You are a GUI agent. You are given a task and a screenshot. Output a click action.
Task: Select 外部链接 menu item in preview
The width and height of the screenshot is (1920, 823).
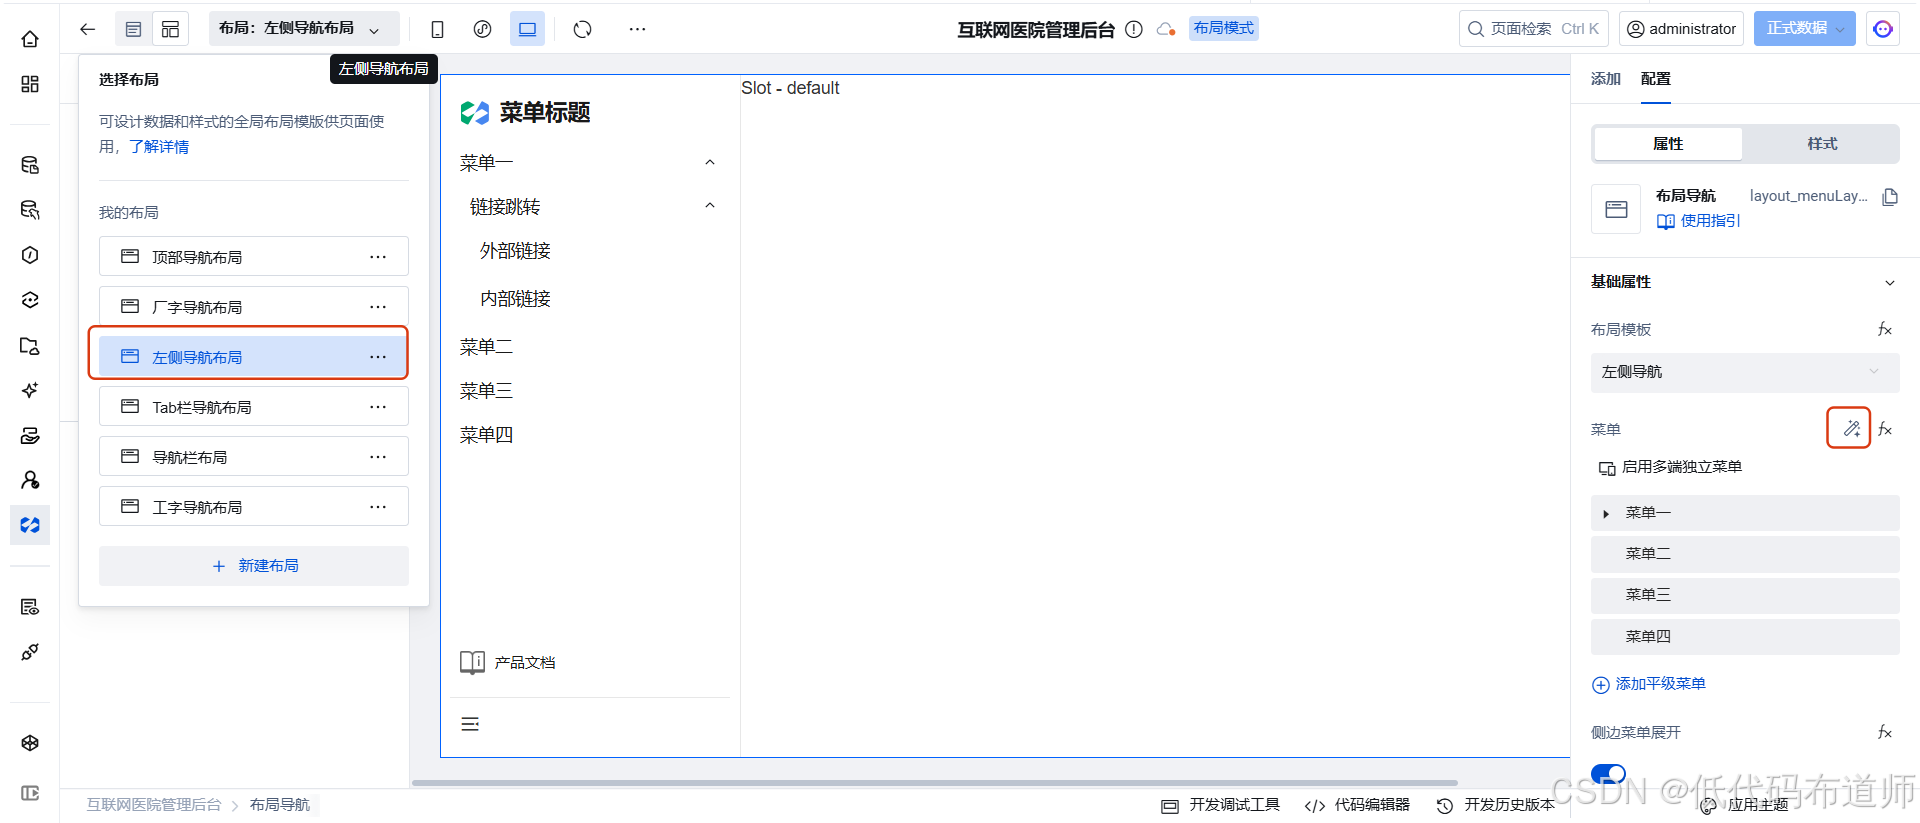click(x=516, y=251)
